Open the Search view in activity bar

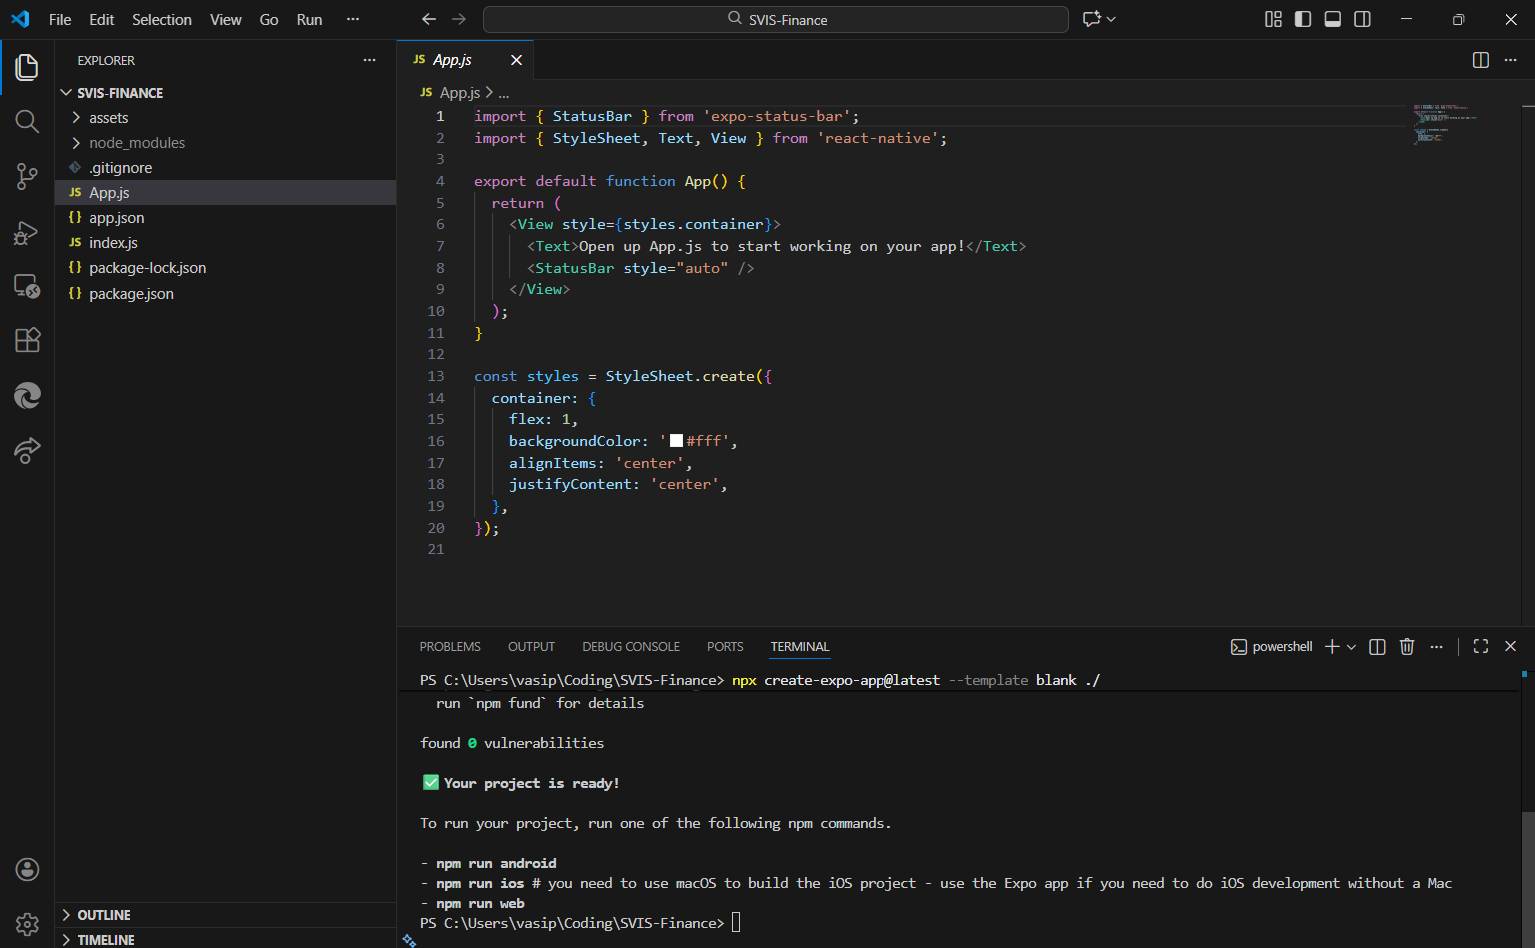[27, 122]
